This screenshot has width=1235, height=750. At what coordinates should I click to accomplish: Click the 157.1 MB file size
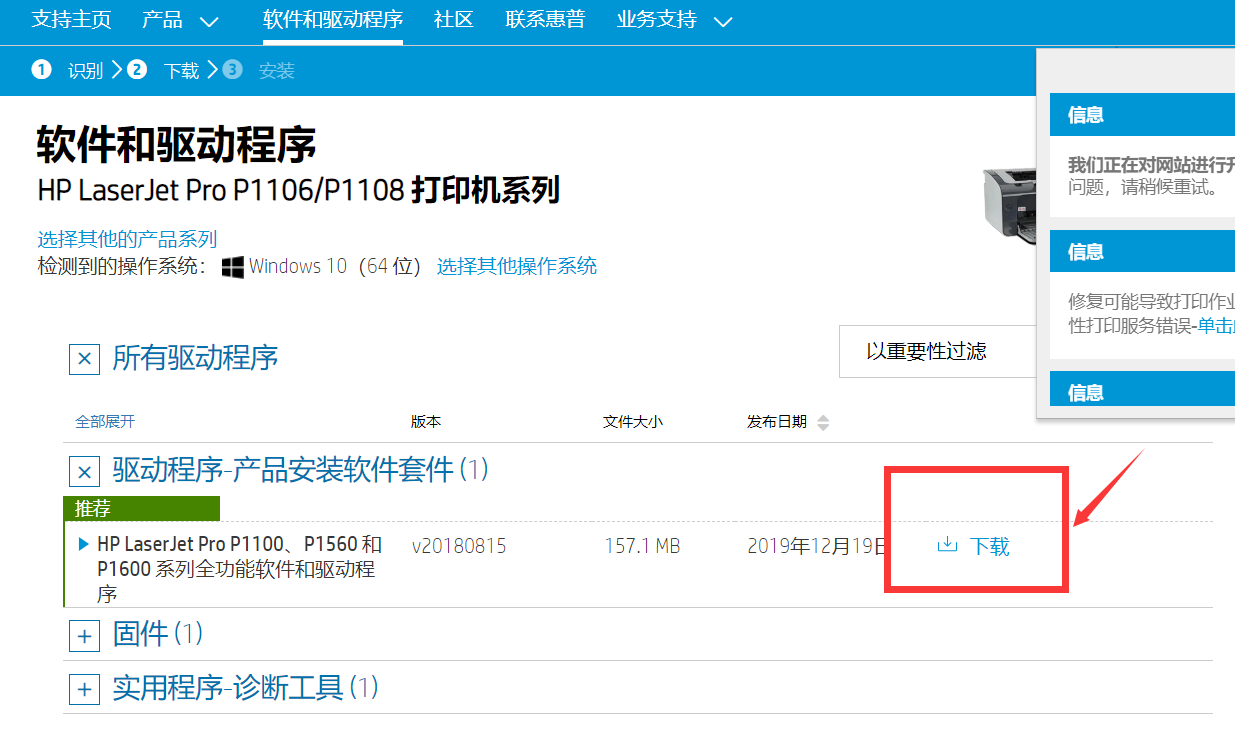point(642,546)
